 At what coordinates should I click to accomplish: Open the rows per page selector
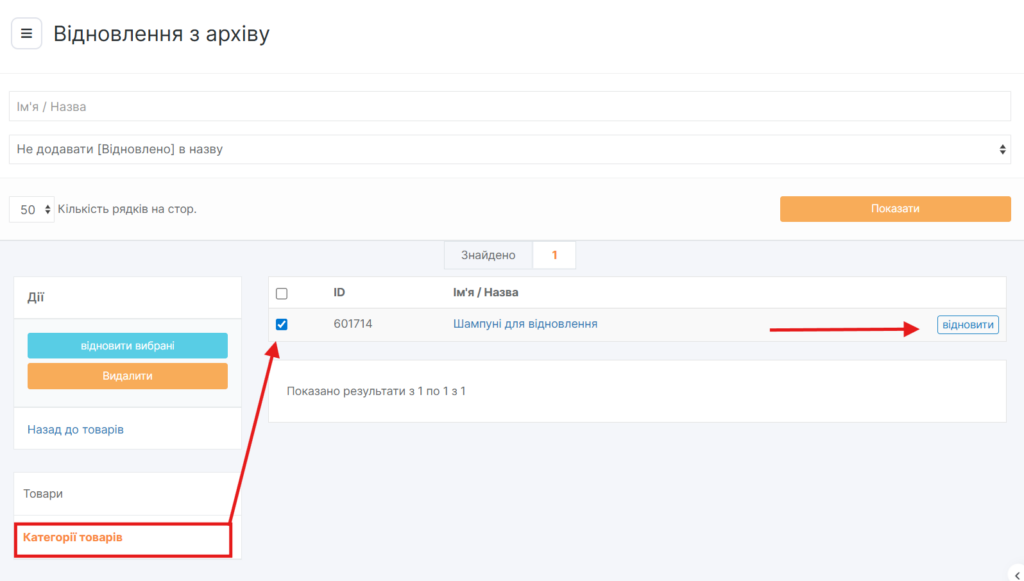(32, 210)
